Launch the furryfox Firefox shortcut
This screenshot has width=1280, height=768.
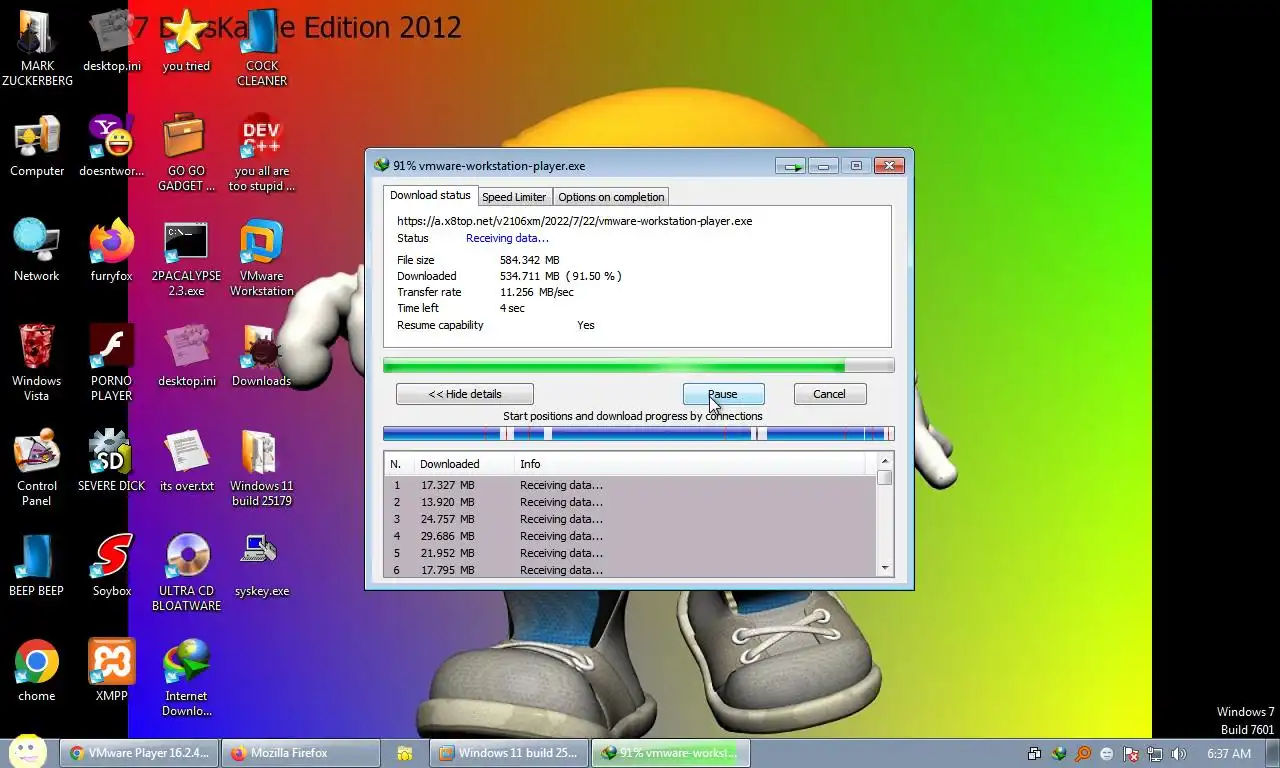pyautogui.click(x=111, y=251)
